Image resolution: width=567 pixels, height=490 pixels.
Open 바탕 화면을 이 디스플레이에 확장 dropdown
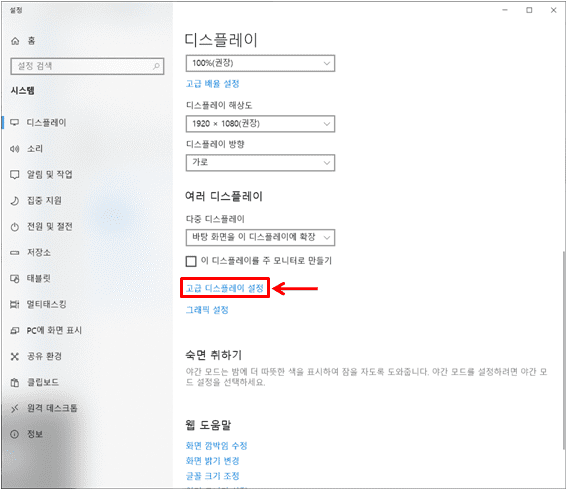point(260,238)
